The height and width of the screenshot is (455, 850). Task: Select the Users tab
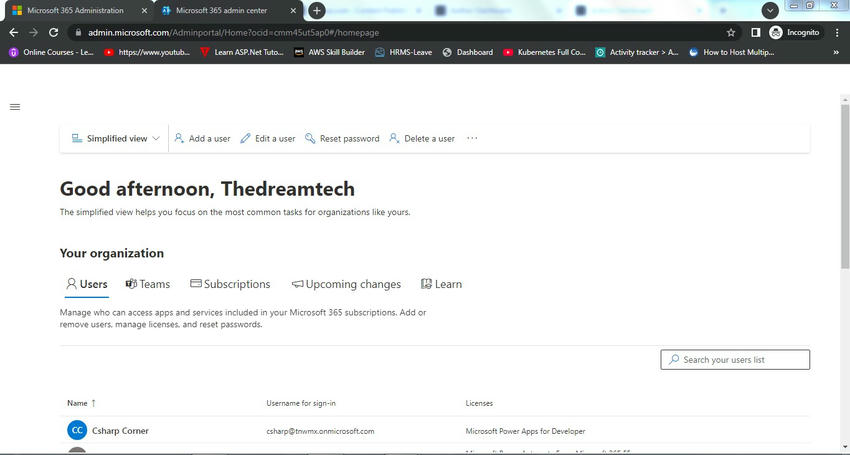tap(87, 284)
